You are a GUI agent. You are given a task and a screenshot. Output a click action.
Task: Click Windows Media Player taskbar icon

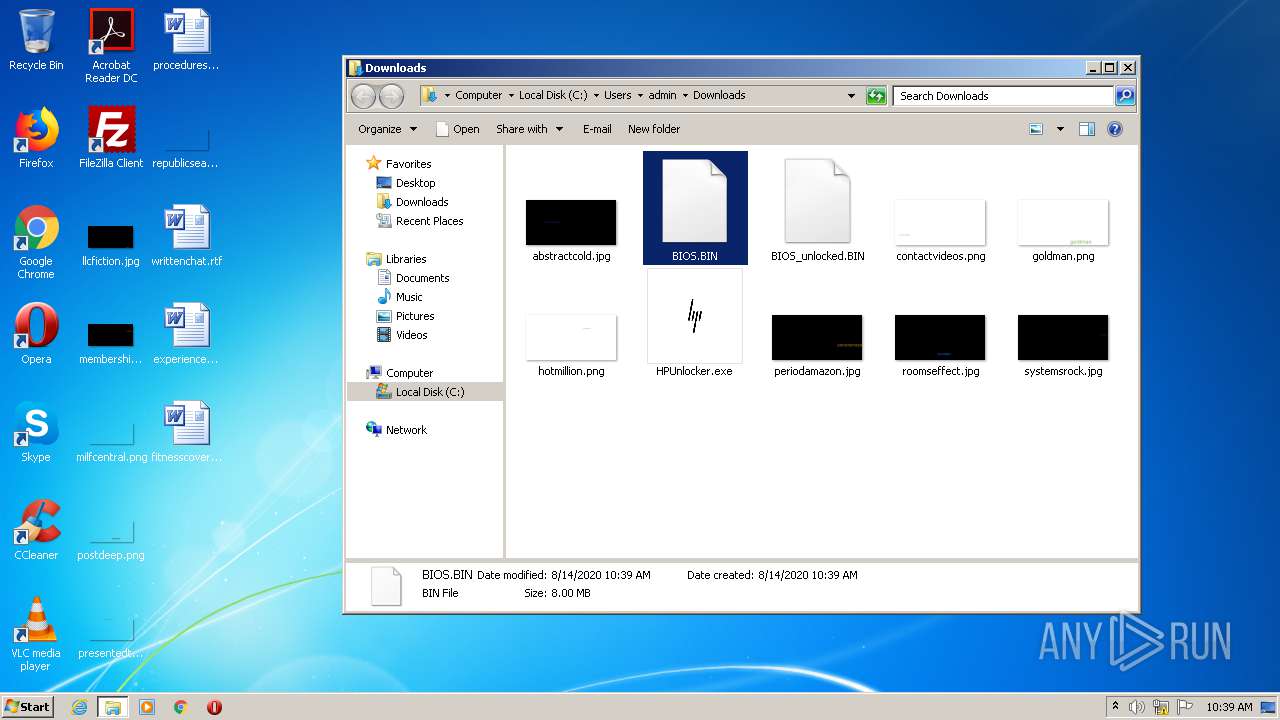(147, 707)
